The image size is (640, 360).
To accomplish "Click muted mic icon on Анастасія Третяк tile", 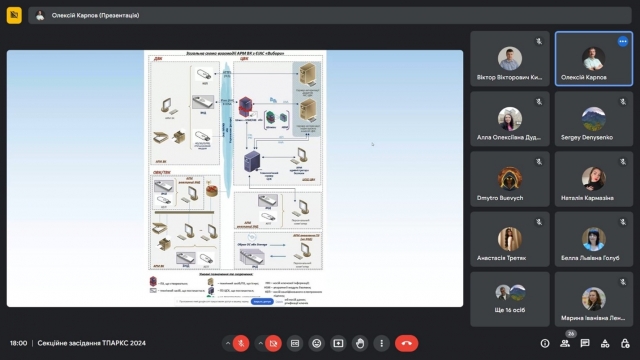I will tap(539, 222).
